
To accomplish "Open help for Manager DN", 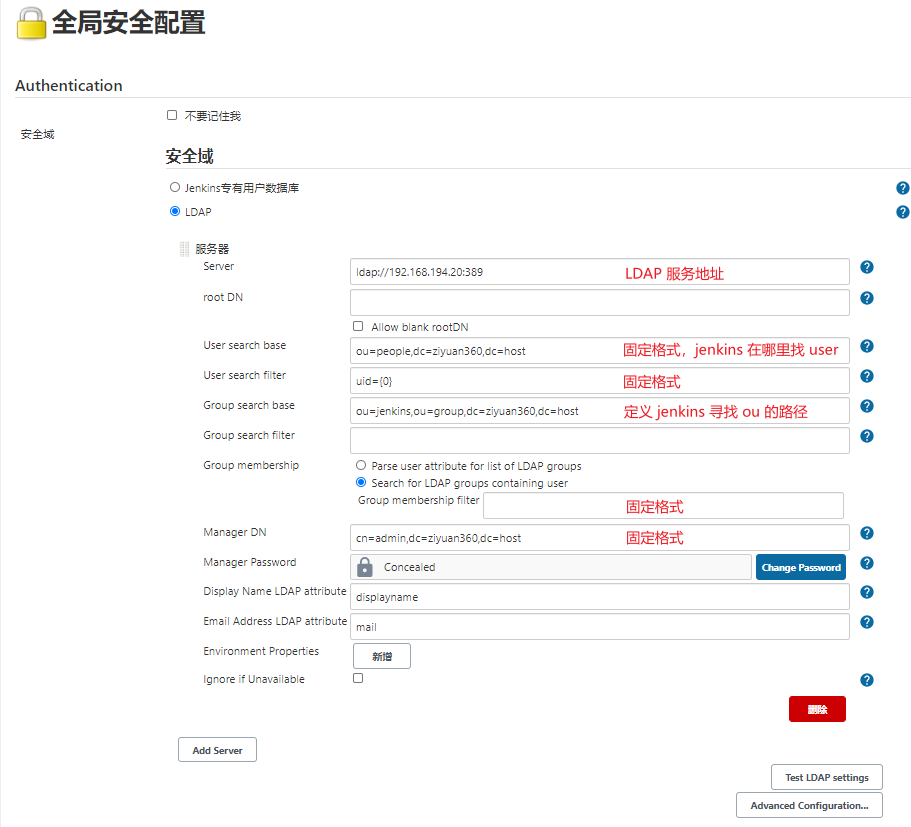I will [x=866, y=532].
